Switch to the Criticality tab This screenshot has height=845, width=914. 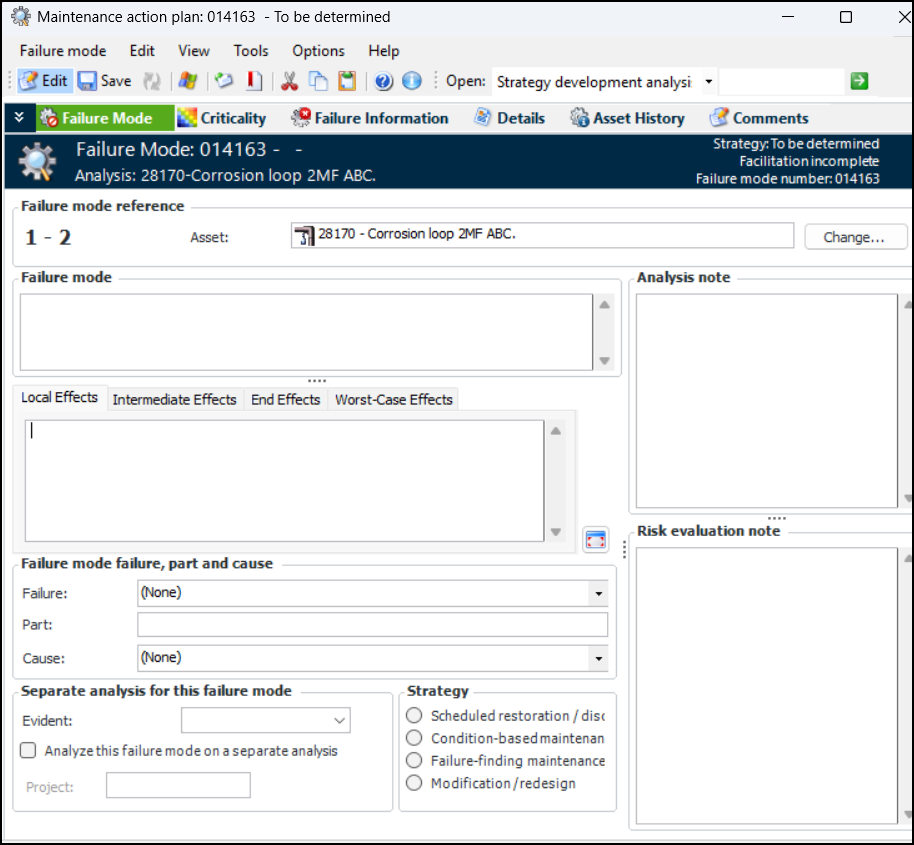coord(222,118)
